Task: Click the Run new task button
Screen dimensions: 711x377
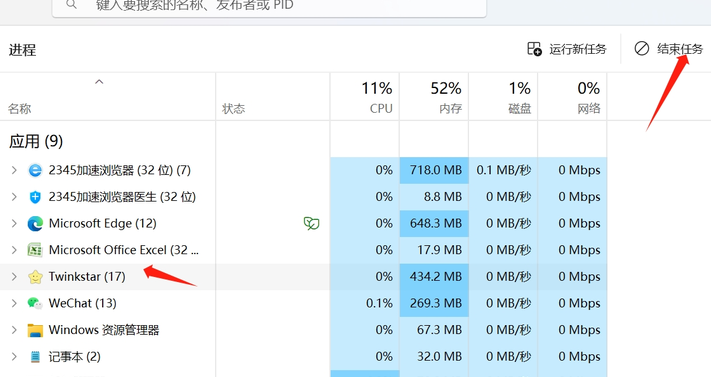Action: (566, 49)
